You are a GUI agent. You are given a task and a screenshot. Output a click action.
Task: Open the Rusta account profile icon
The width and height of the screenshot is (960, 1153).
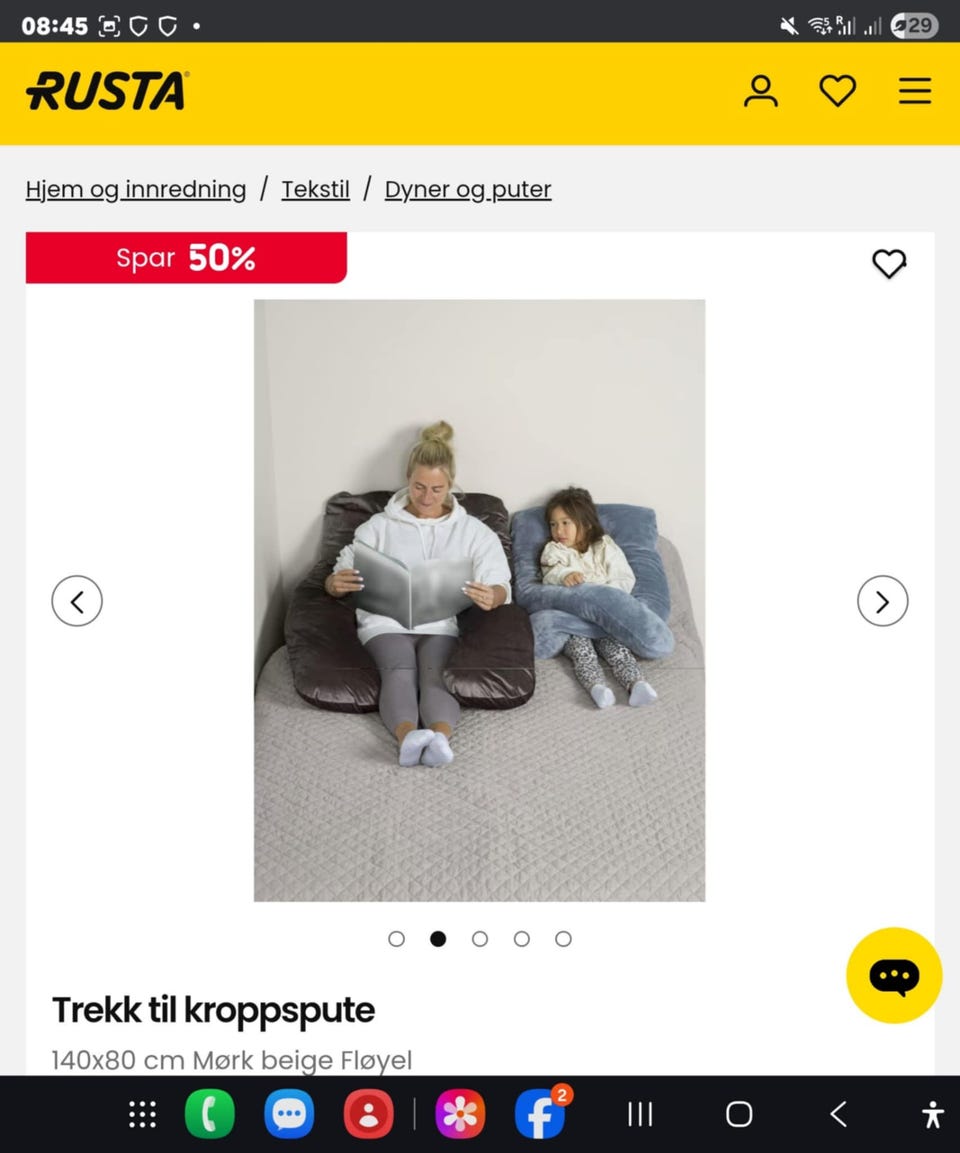click(x=761, y=91)
